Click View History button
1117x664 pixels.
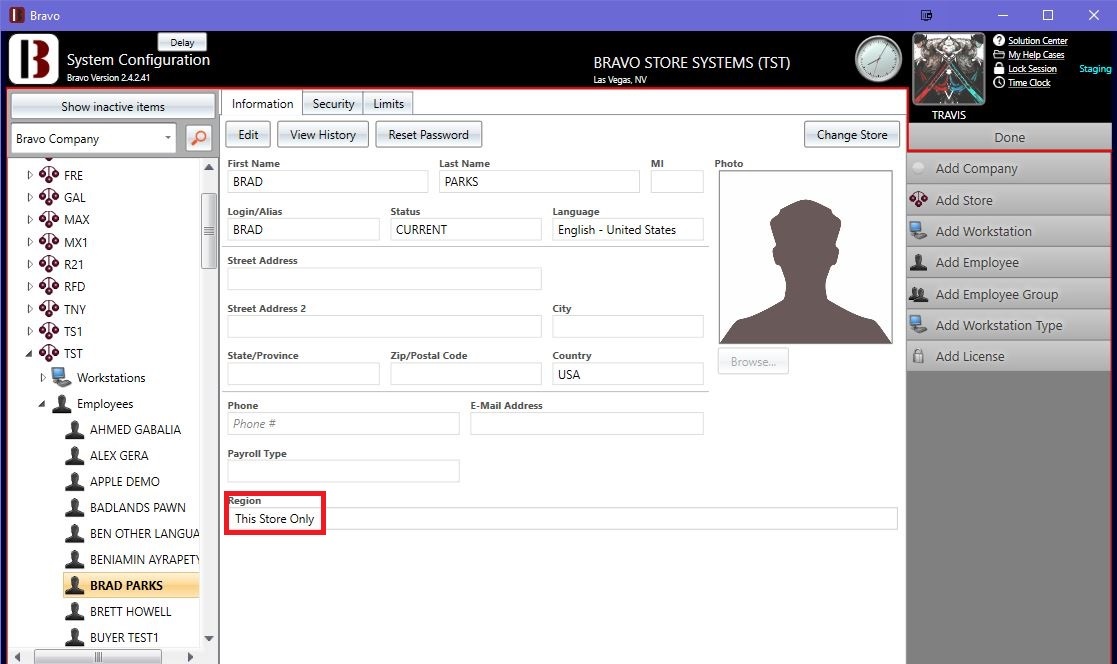tap(323, 135)
